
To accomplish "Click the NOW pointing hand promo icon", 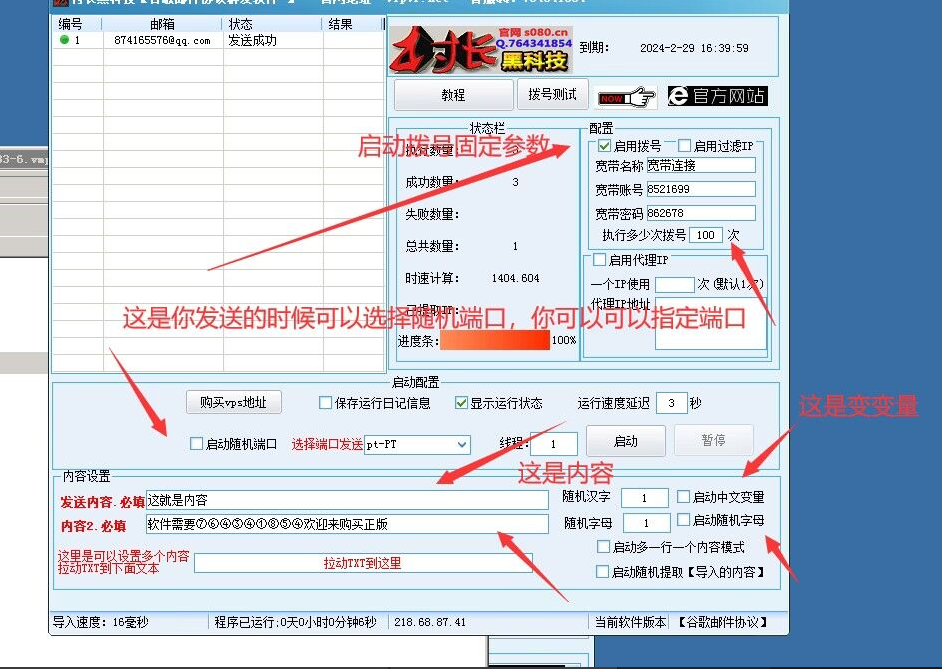I will (628, 94).
